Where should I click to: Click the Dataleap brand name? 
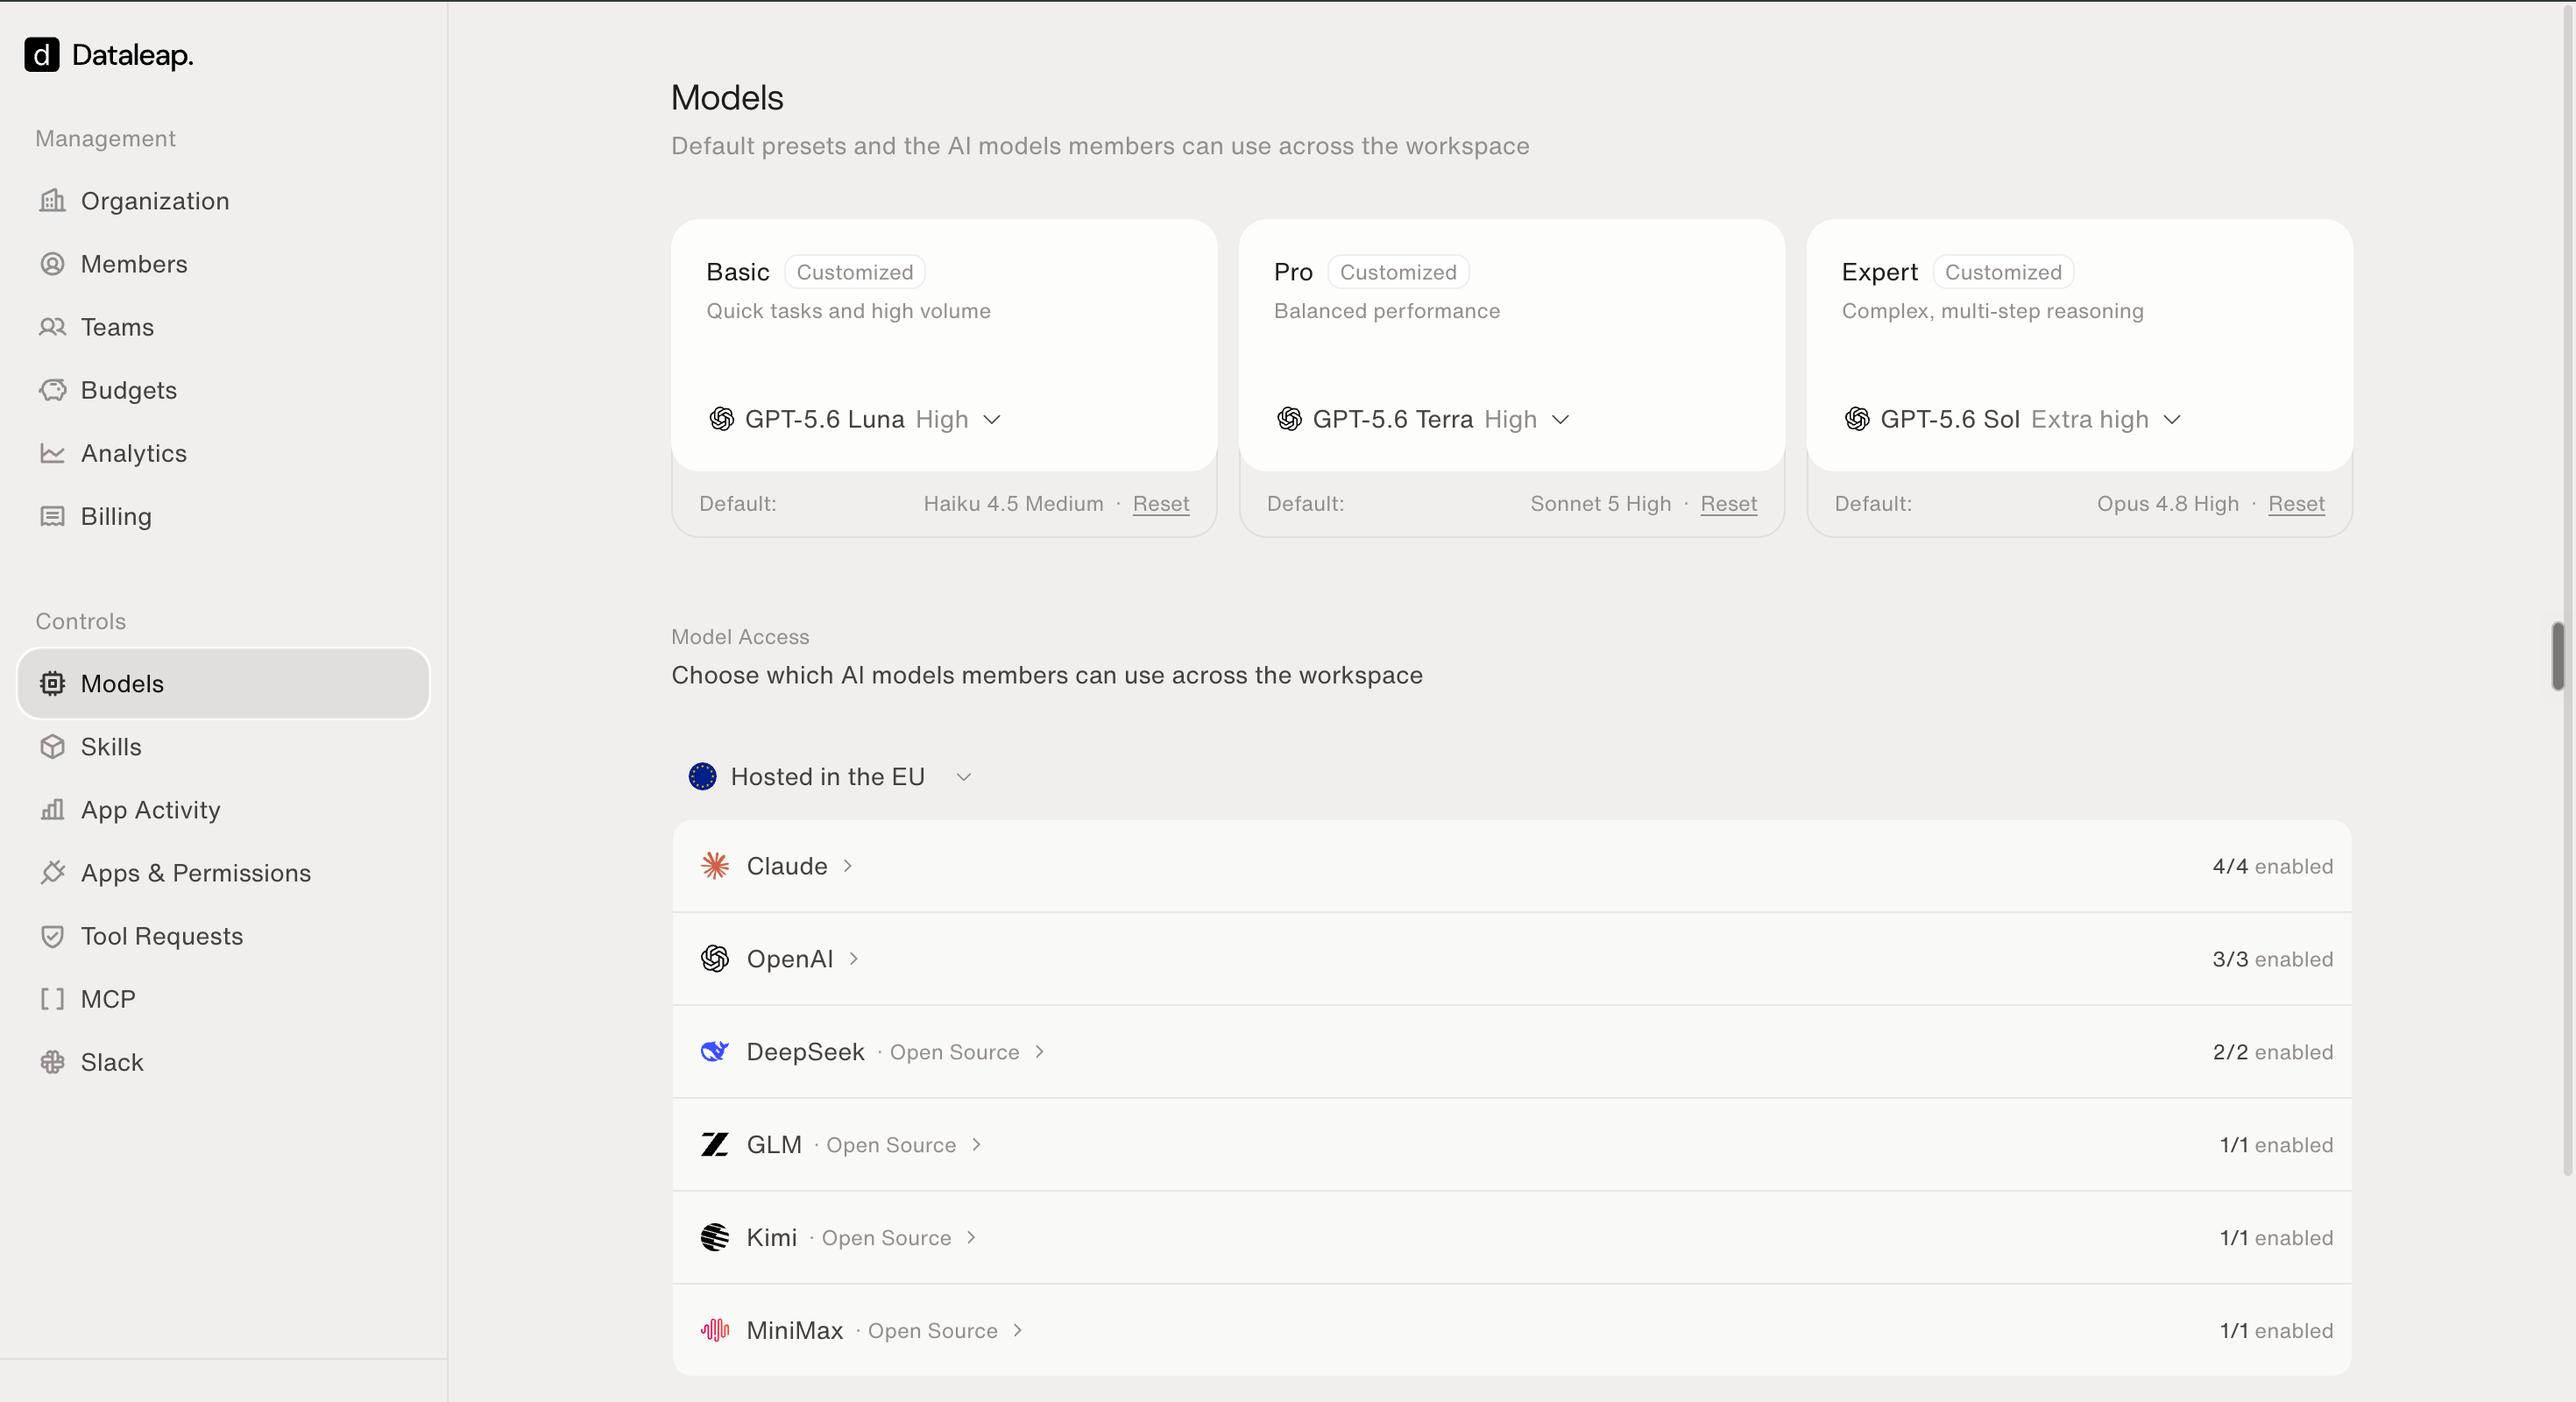(x=133, y=55)
